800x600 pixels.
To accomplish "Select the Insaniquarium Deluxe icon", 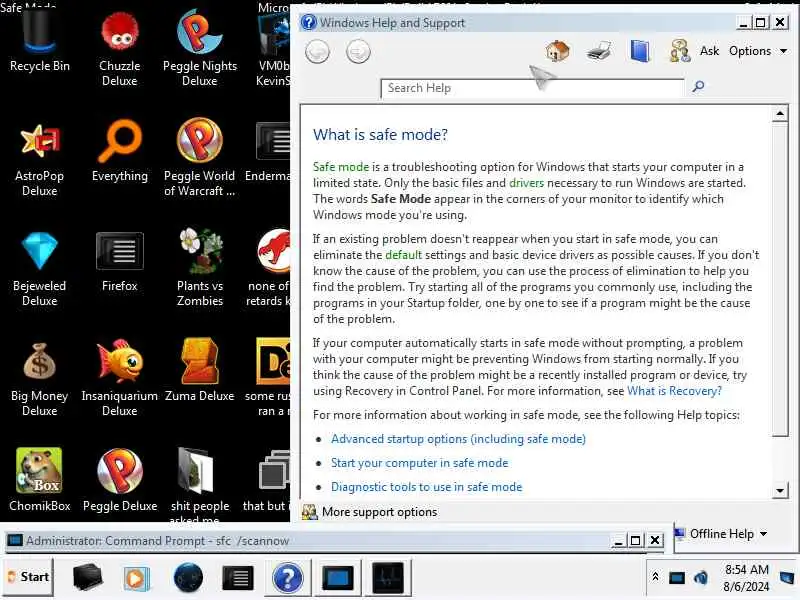I will pyautogui.click(x=119, y=379).
